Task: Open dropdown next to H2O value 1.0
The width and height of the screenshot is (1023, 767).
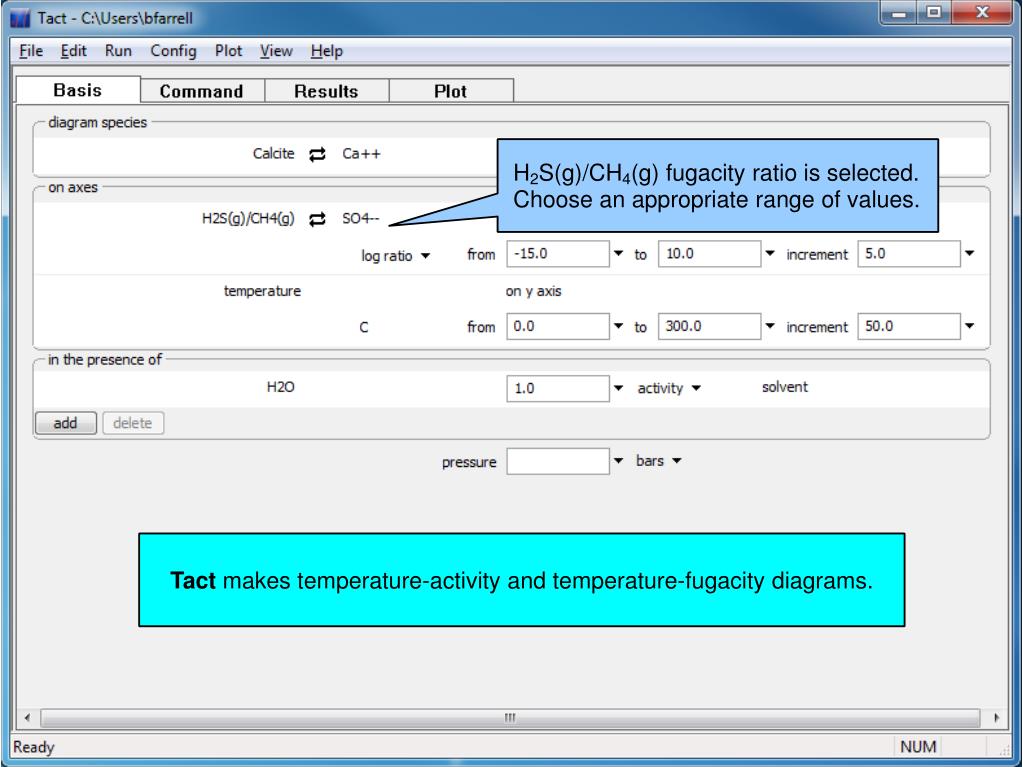Action: pos(618,388)
